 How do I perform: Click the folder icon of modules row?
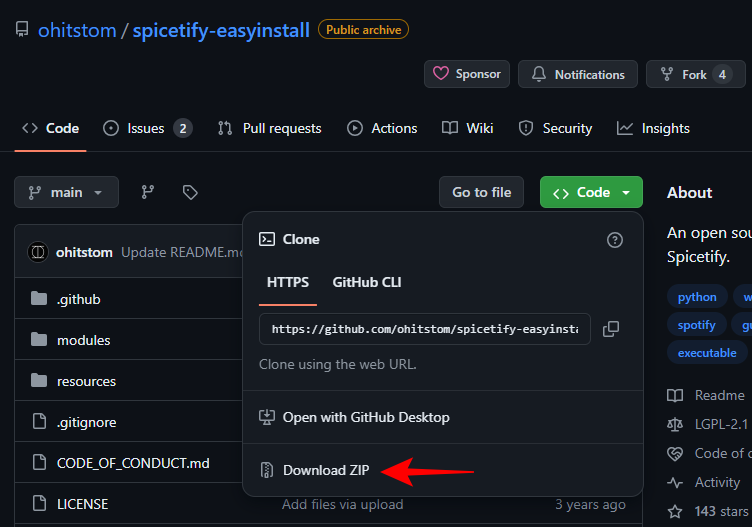point(39,340)
